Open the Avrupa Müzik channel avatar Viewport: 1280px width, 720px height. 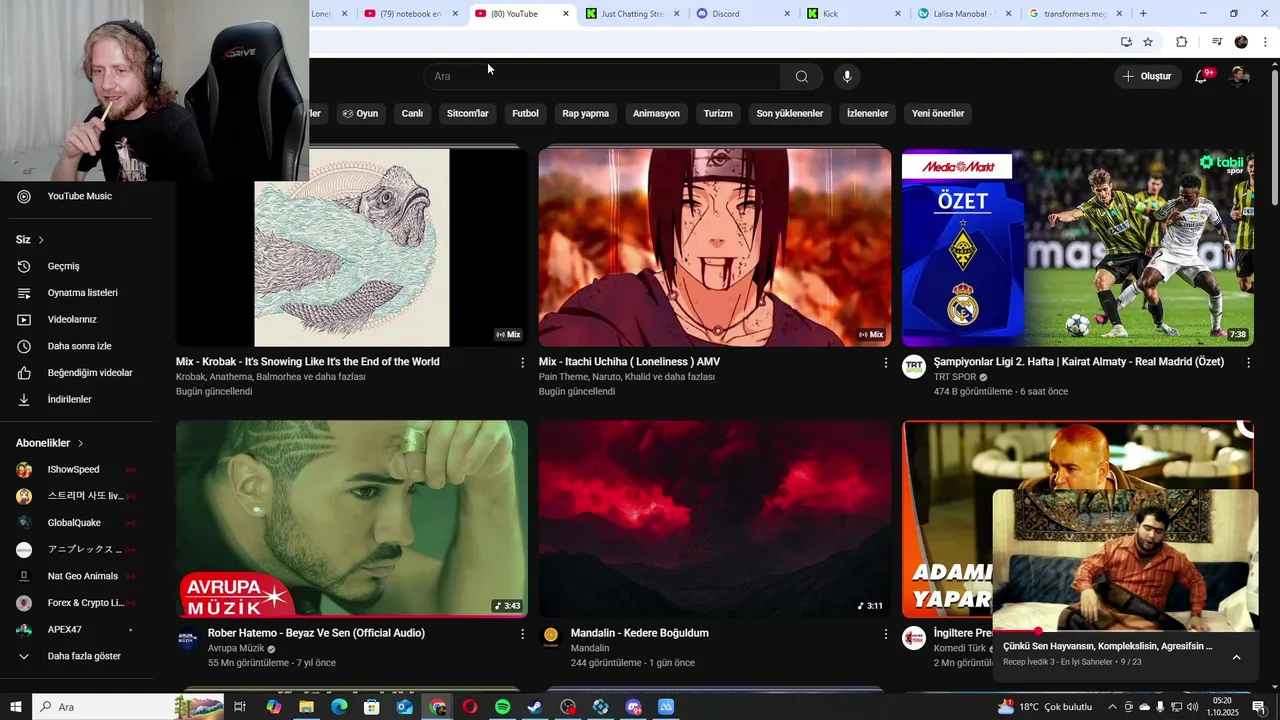point(187,638)
